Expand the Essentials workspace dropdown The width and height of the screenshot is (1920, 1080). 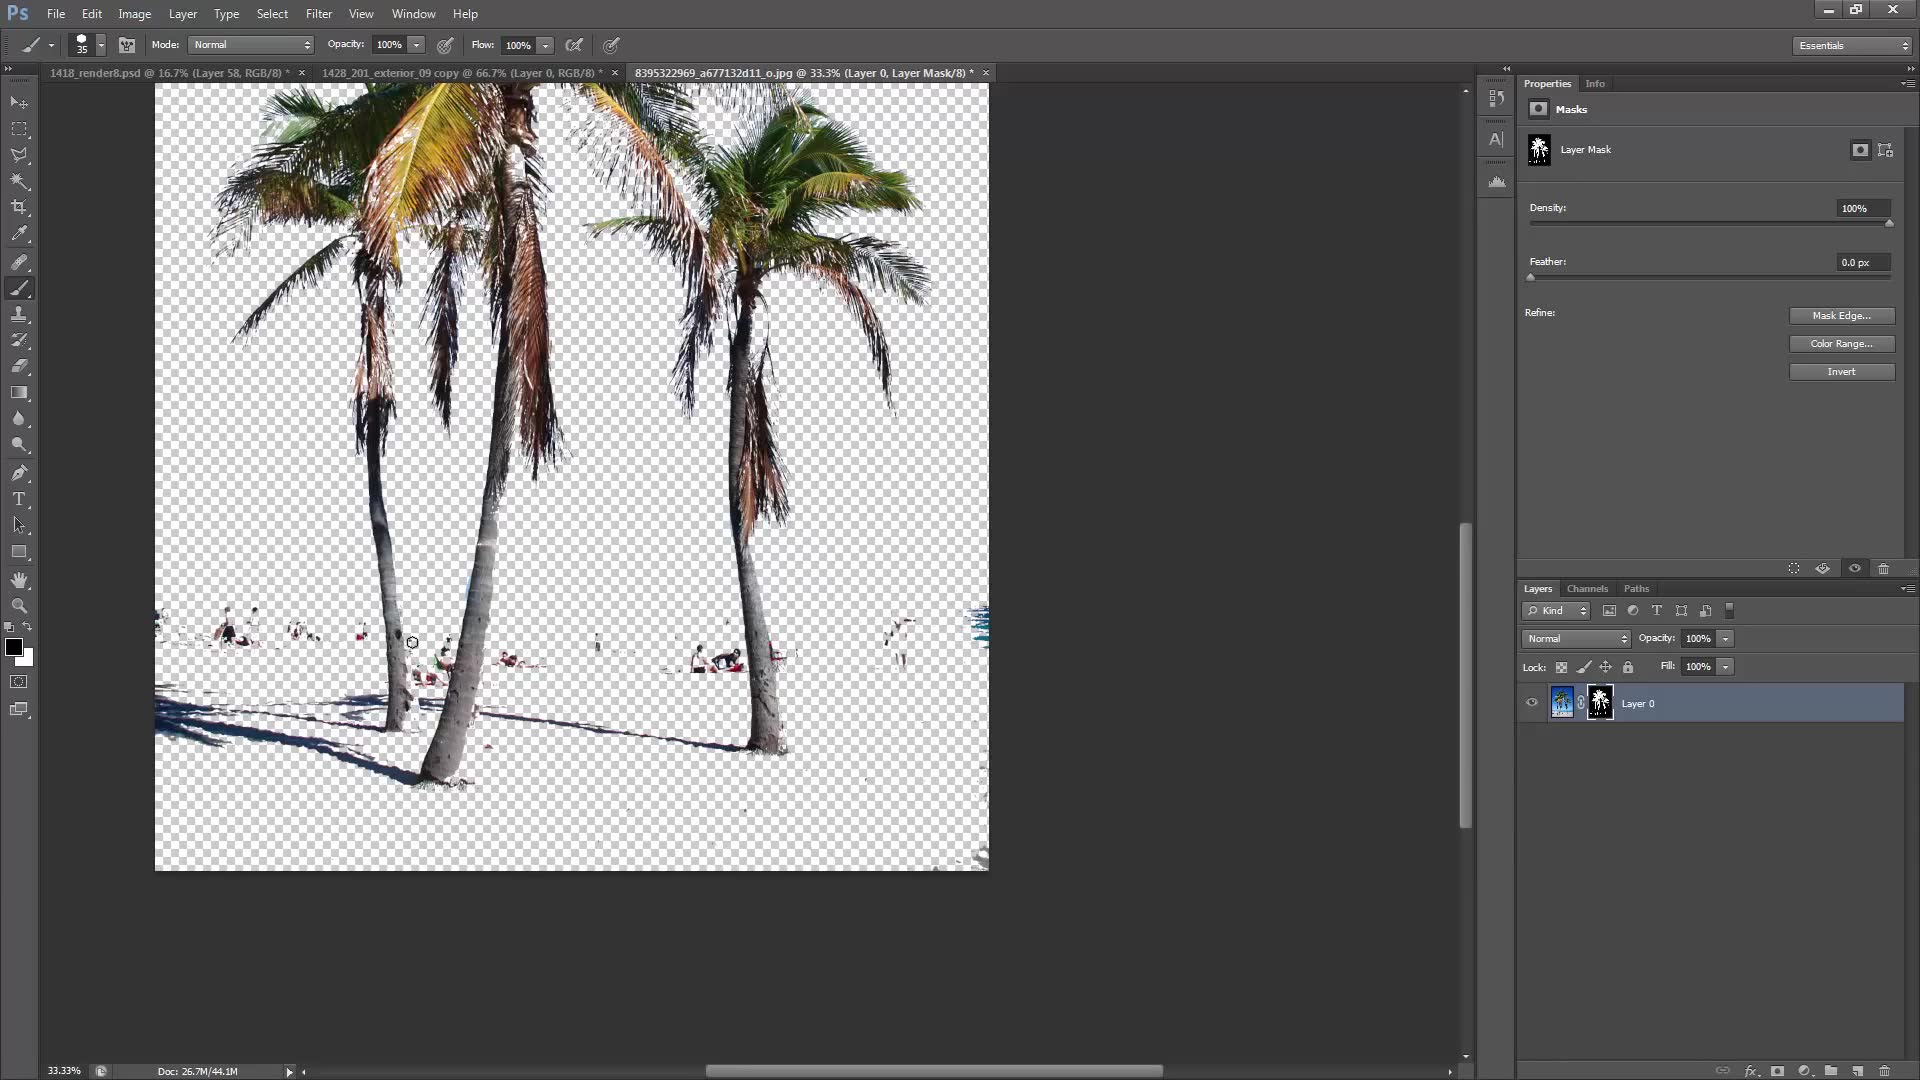point(1852,46)
